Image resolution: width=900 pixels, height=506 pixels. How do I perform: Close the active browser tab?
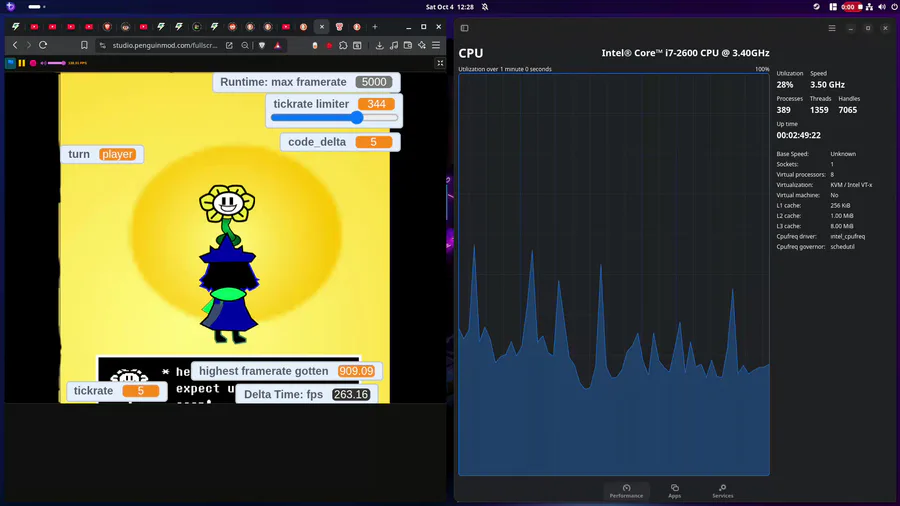coord(321,27)
